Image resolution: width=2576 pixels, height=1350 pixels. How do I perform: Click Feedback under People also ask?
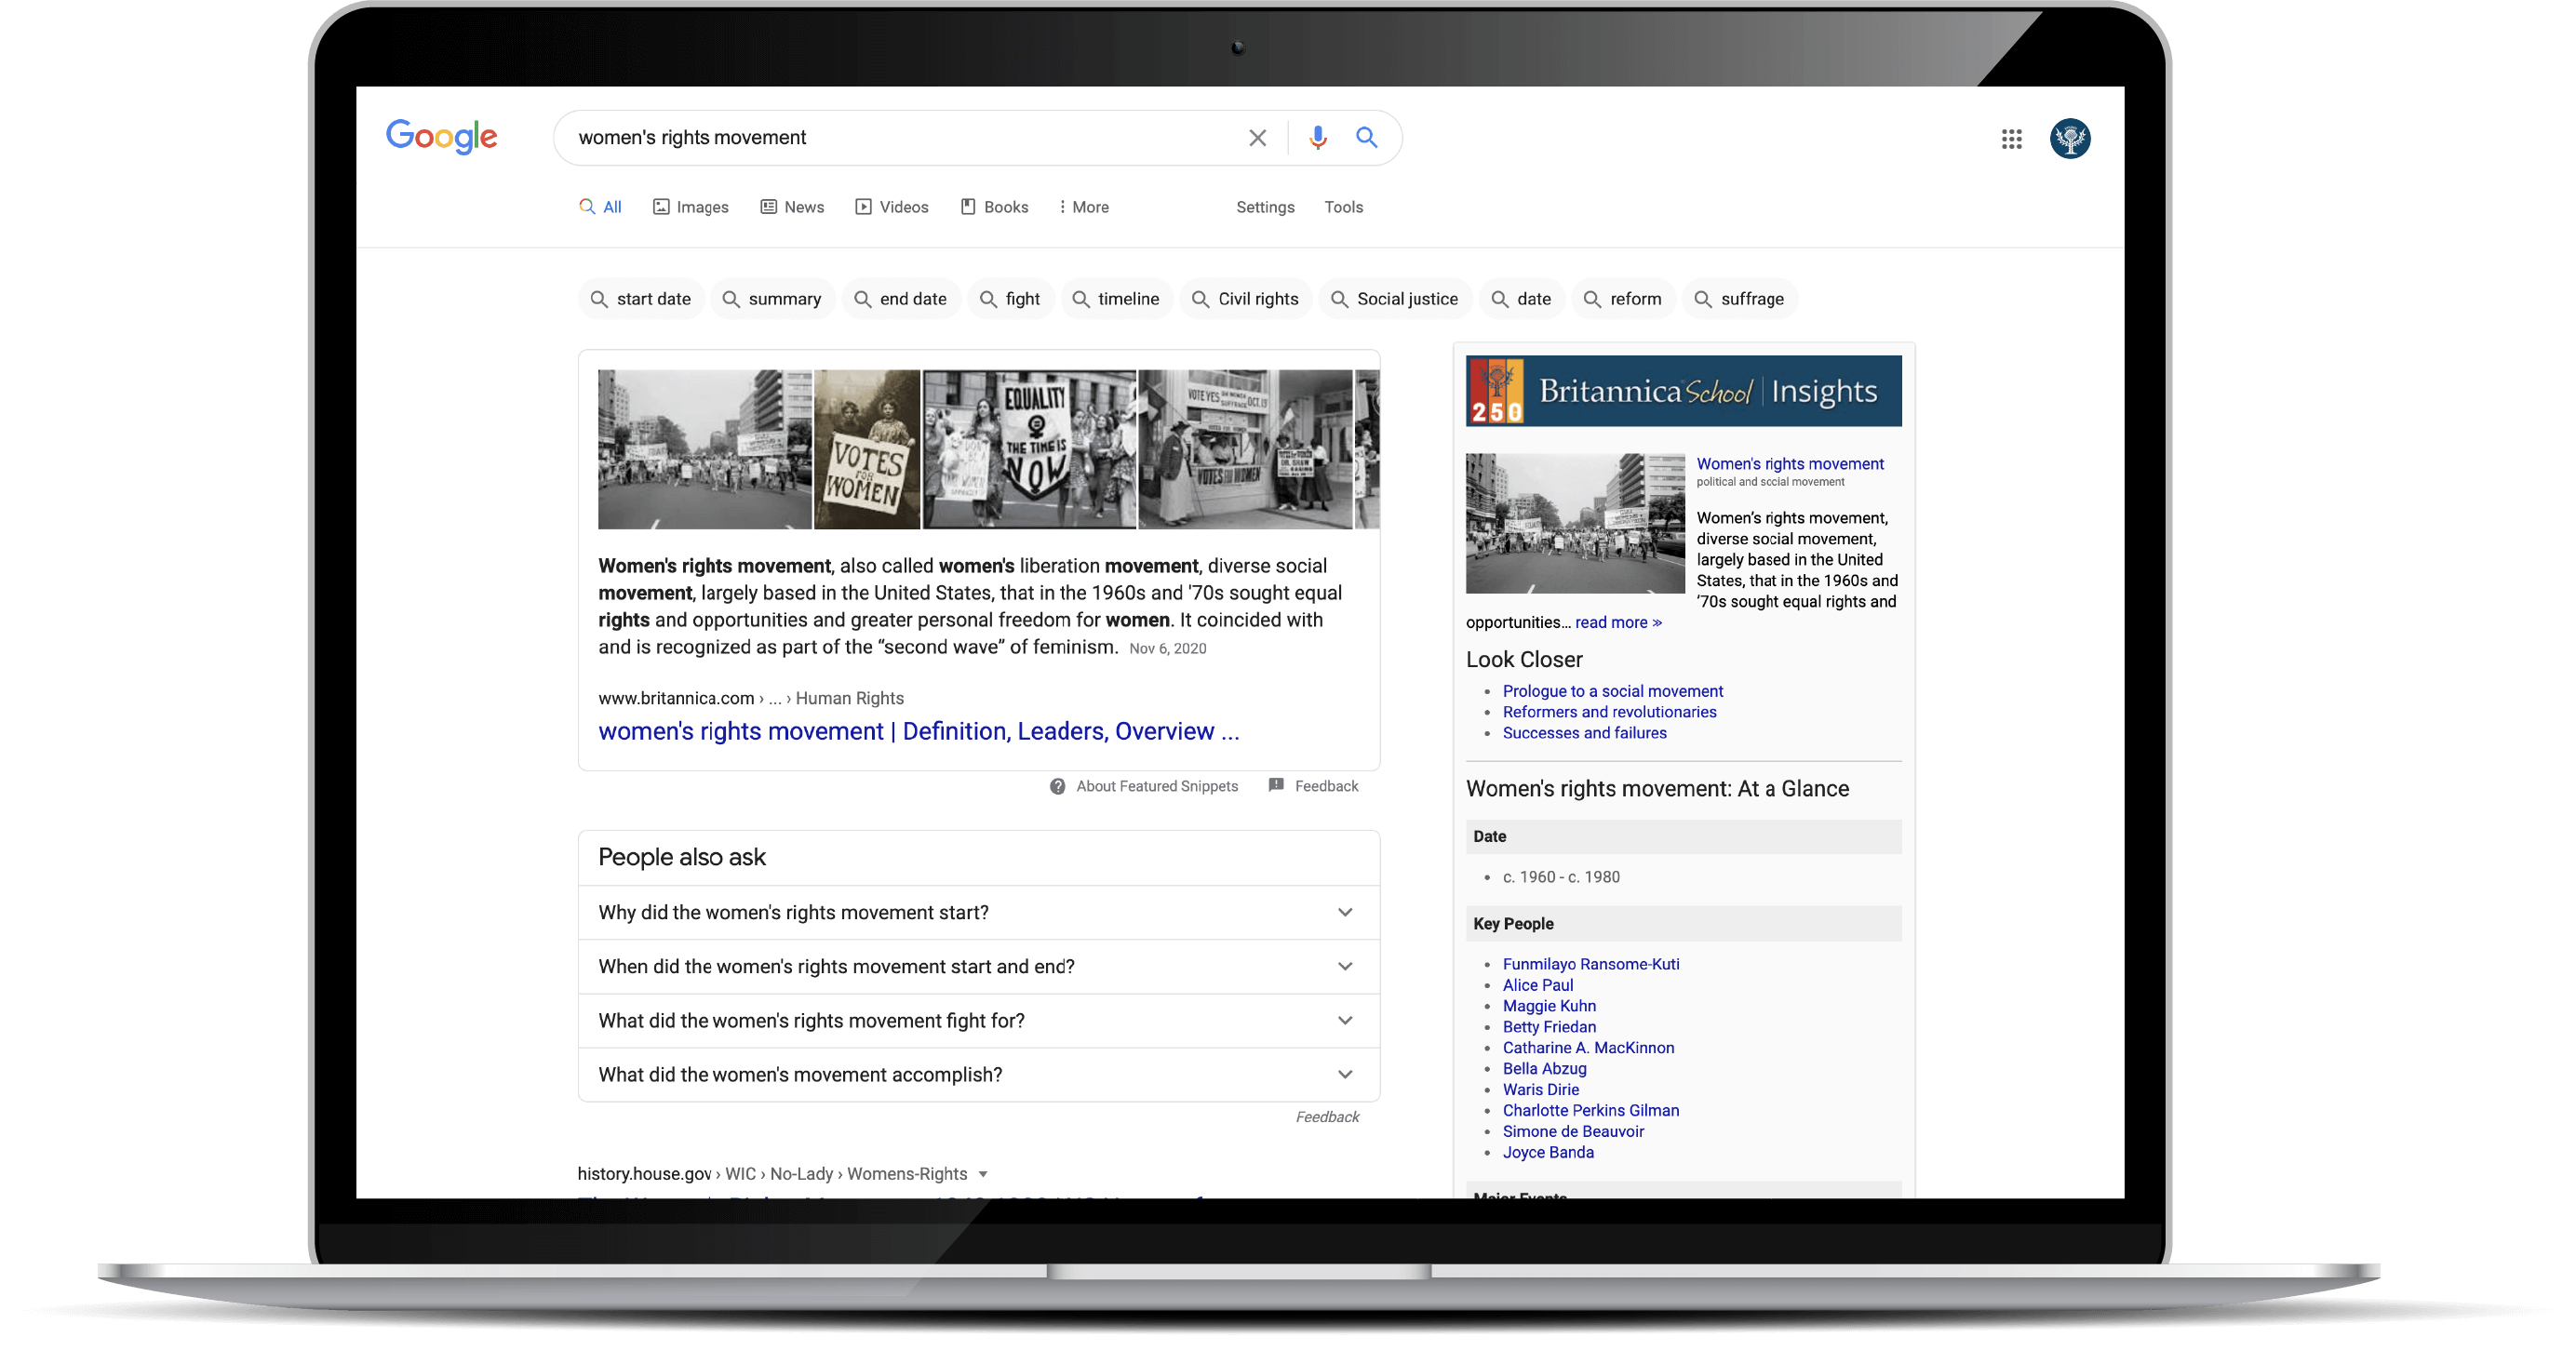coord(1327,1117)
